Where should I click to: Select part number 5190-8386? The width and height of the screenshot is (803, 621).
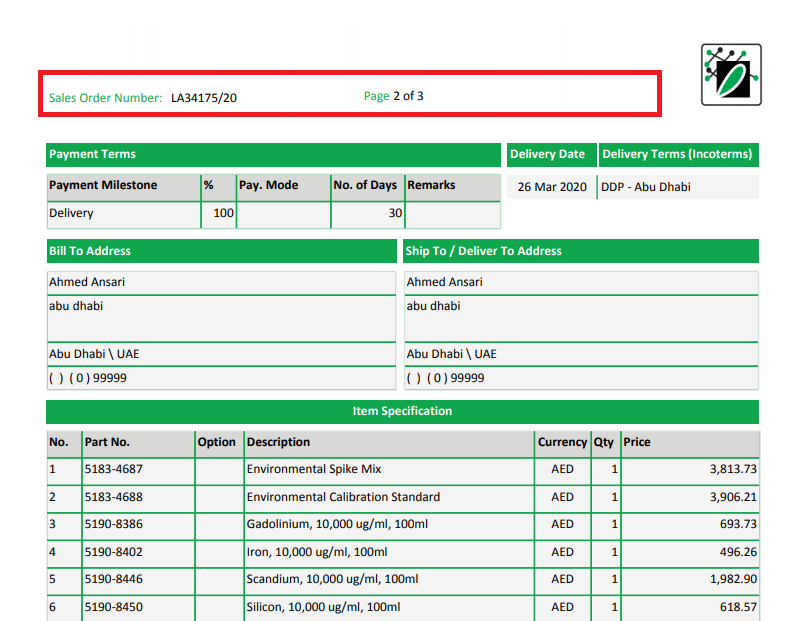[114, 524]
